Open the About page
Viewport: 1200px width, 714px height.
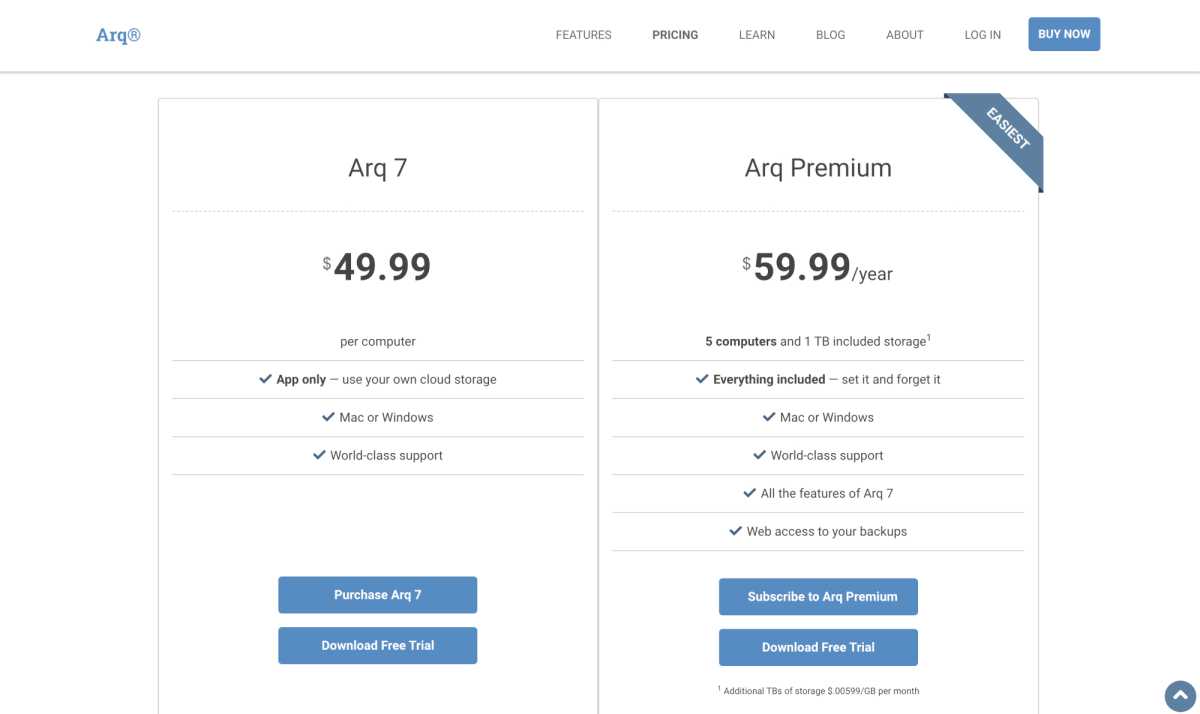pos(905,35)
